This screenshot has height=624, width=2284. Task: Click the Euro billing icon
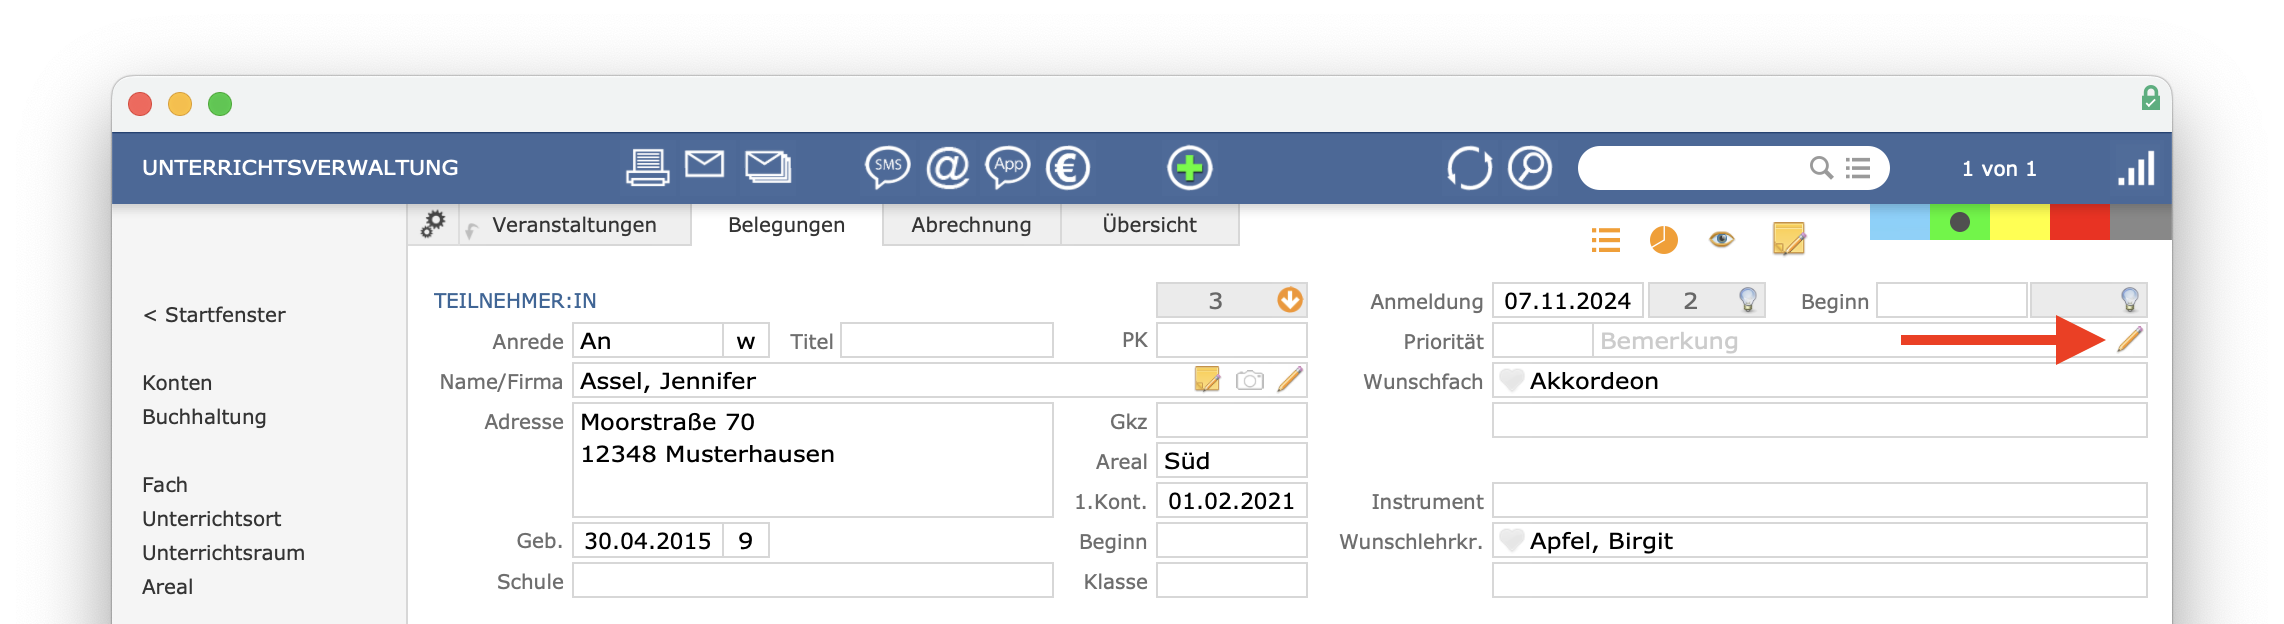(1068, 167)
